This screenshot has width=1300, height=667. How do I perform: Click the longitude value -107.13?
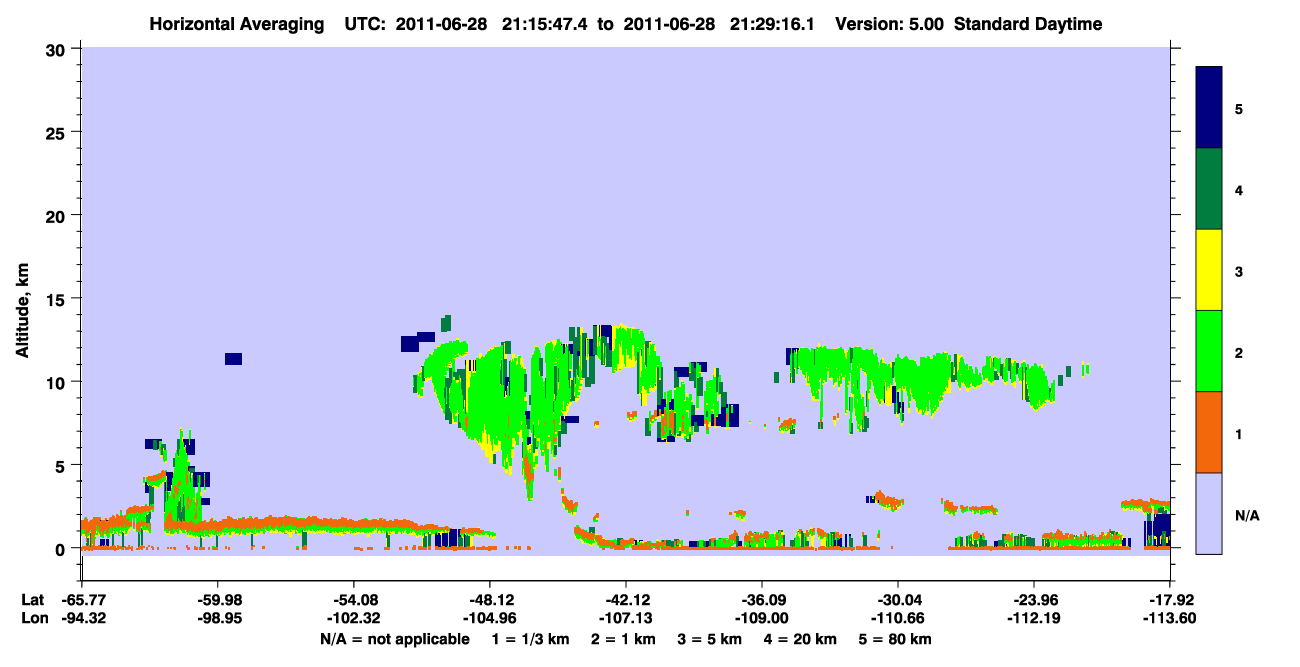[x=625, y=619]
